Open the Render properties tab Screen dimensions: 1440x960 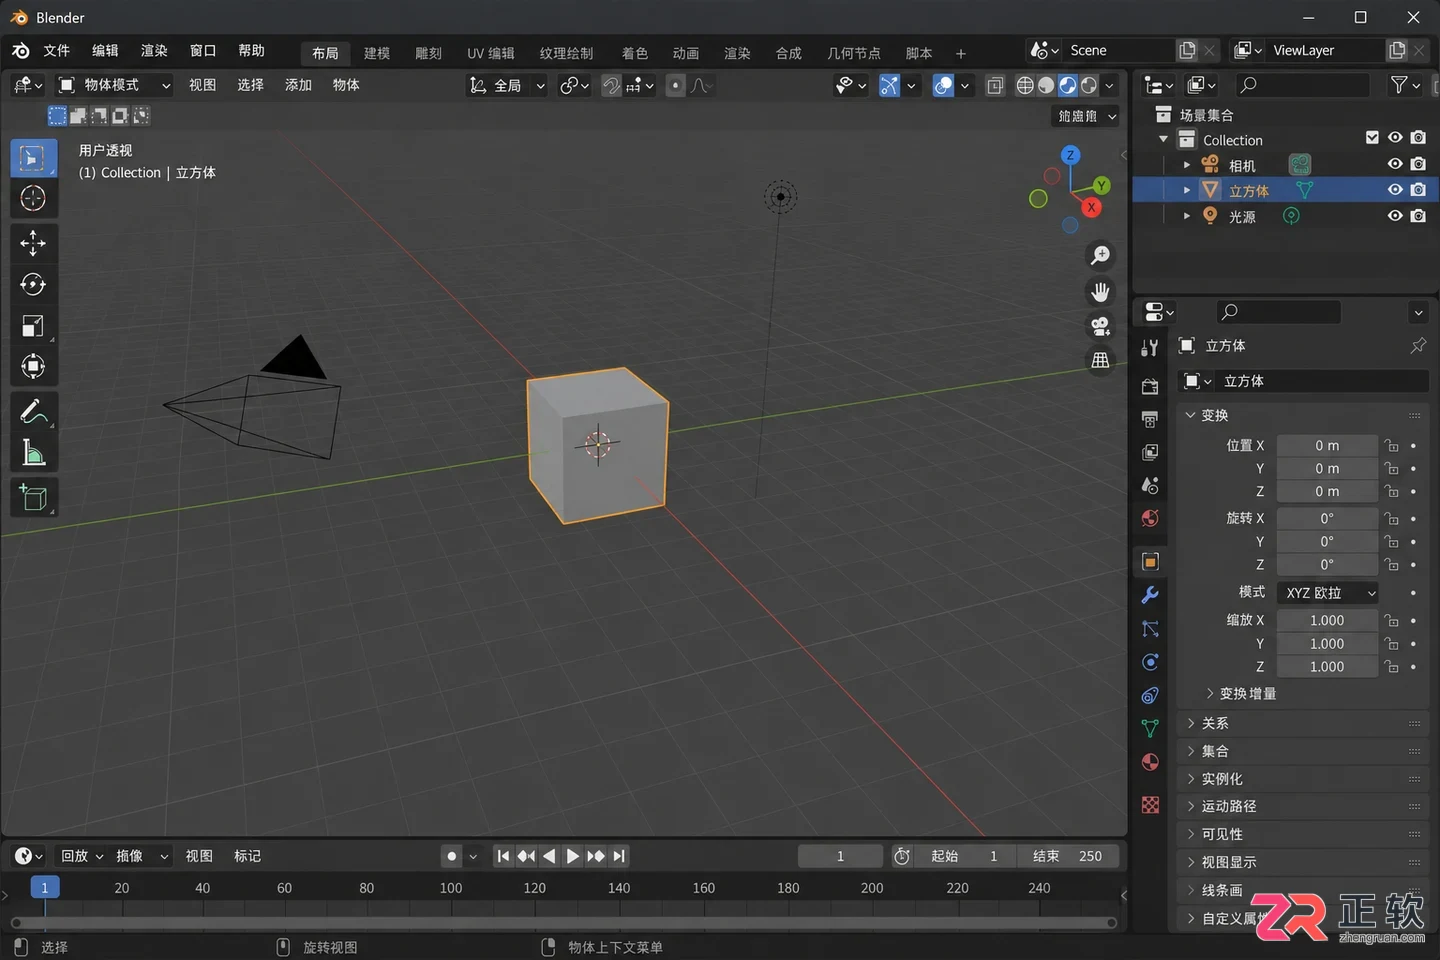(1150, 386)
